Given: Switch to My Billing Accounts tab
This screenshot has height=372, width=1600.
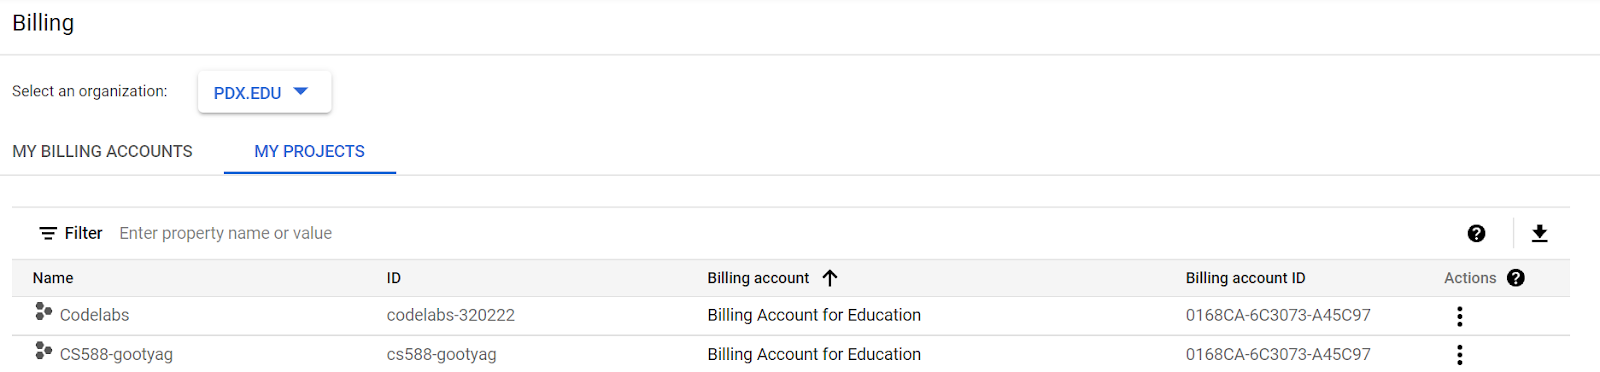Looking at the screenshot, I should [102, 151].
